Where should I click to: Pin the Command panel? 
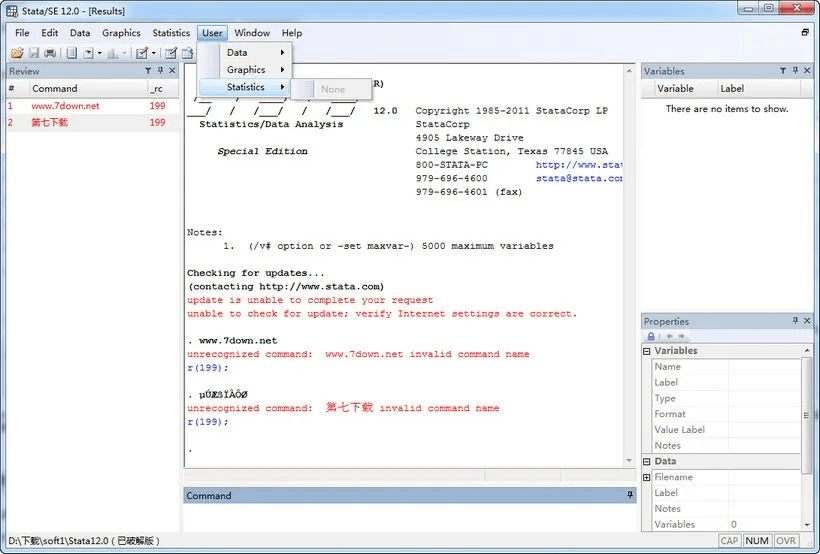[630, 495]
